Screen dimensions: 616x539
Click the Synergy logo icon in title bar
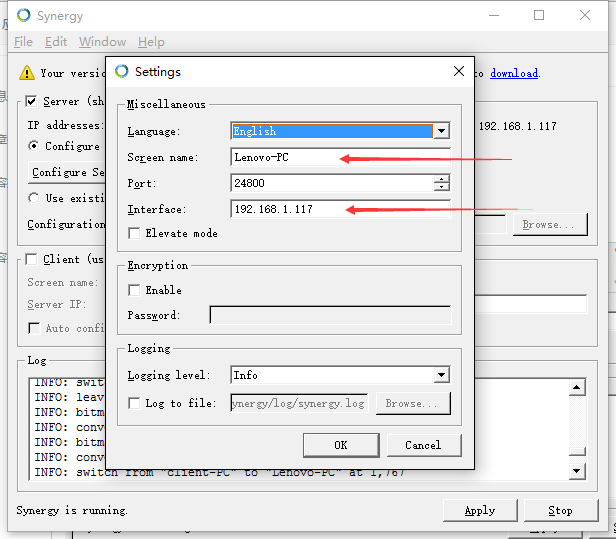pos(24,15)
